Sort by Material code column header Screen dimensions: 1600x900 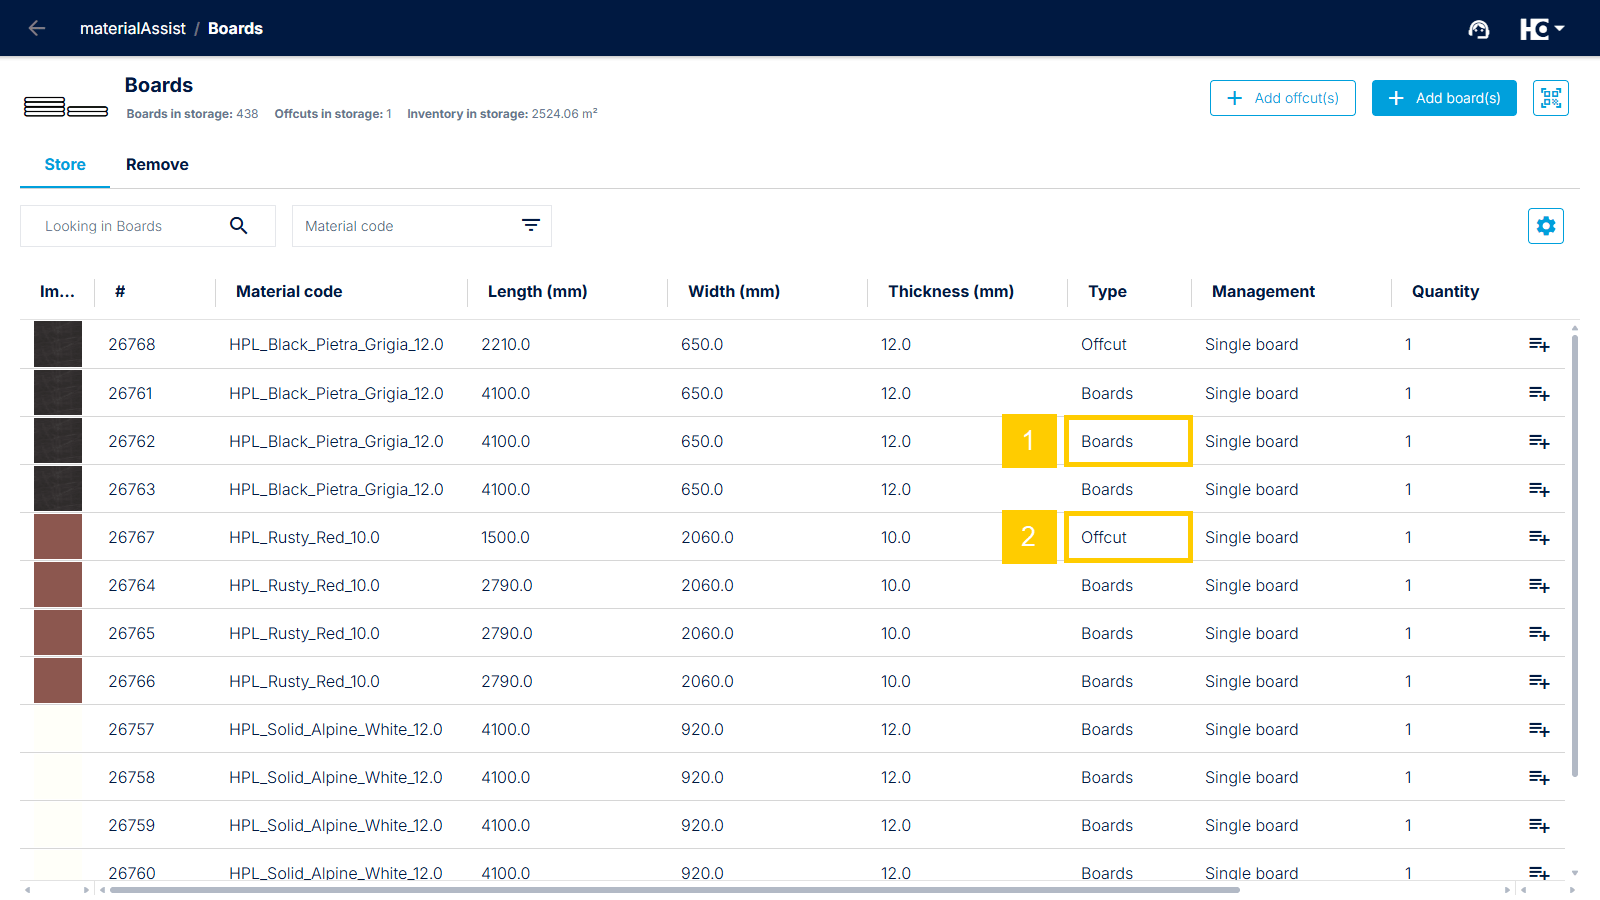click(289, 292)
